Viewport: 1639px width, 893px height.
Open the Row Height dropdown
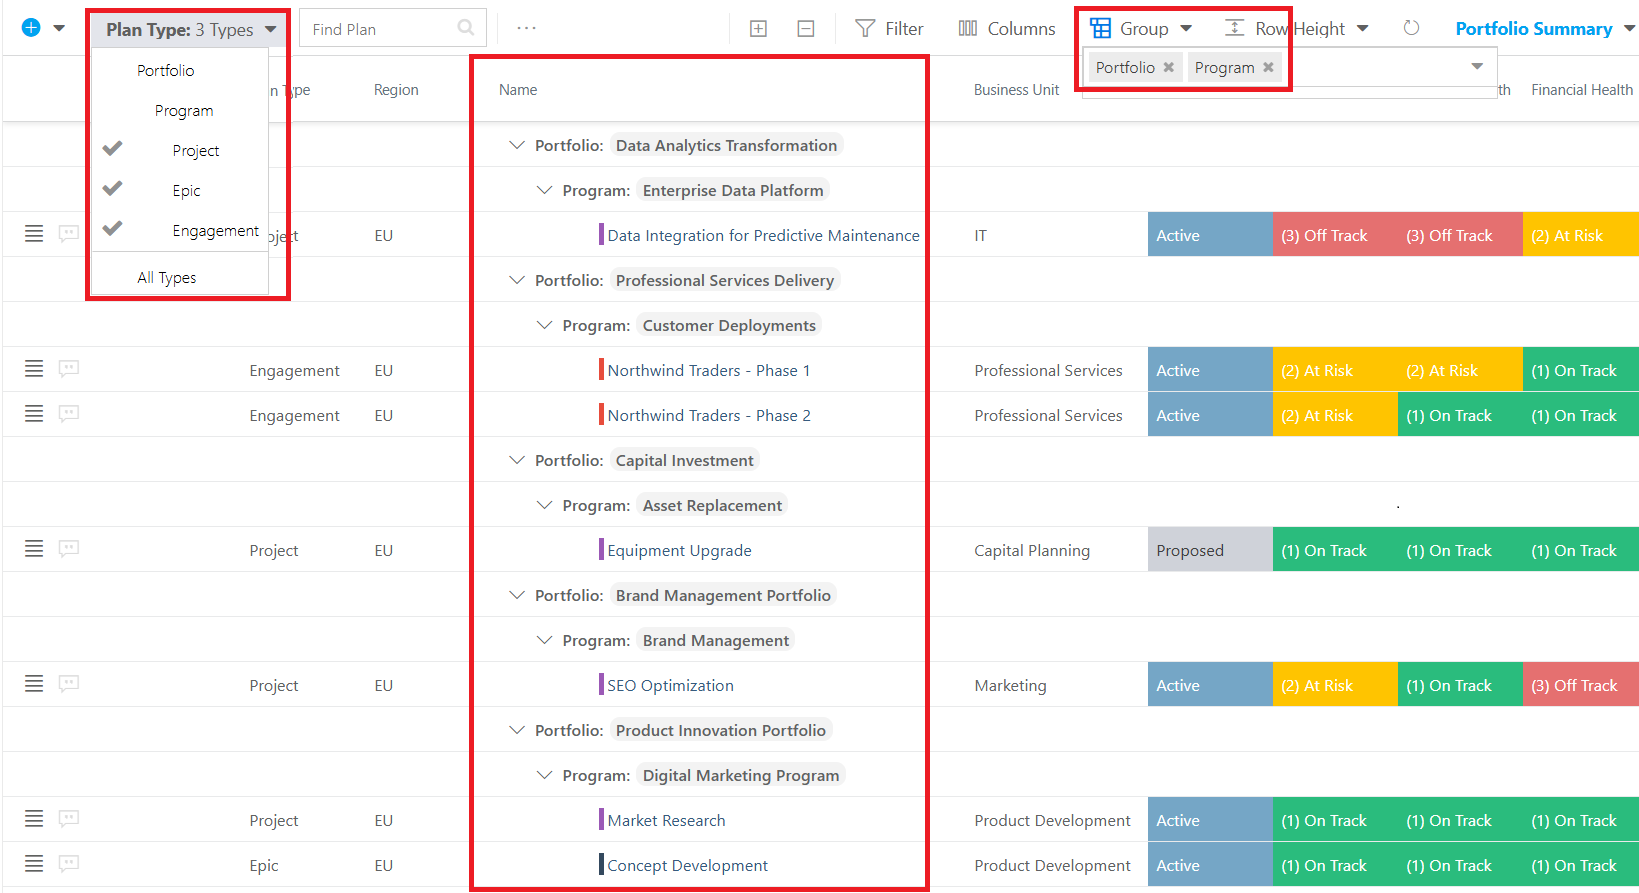pyautogui.click(x=1297, y=29)
